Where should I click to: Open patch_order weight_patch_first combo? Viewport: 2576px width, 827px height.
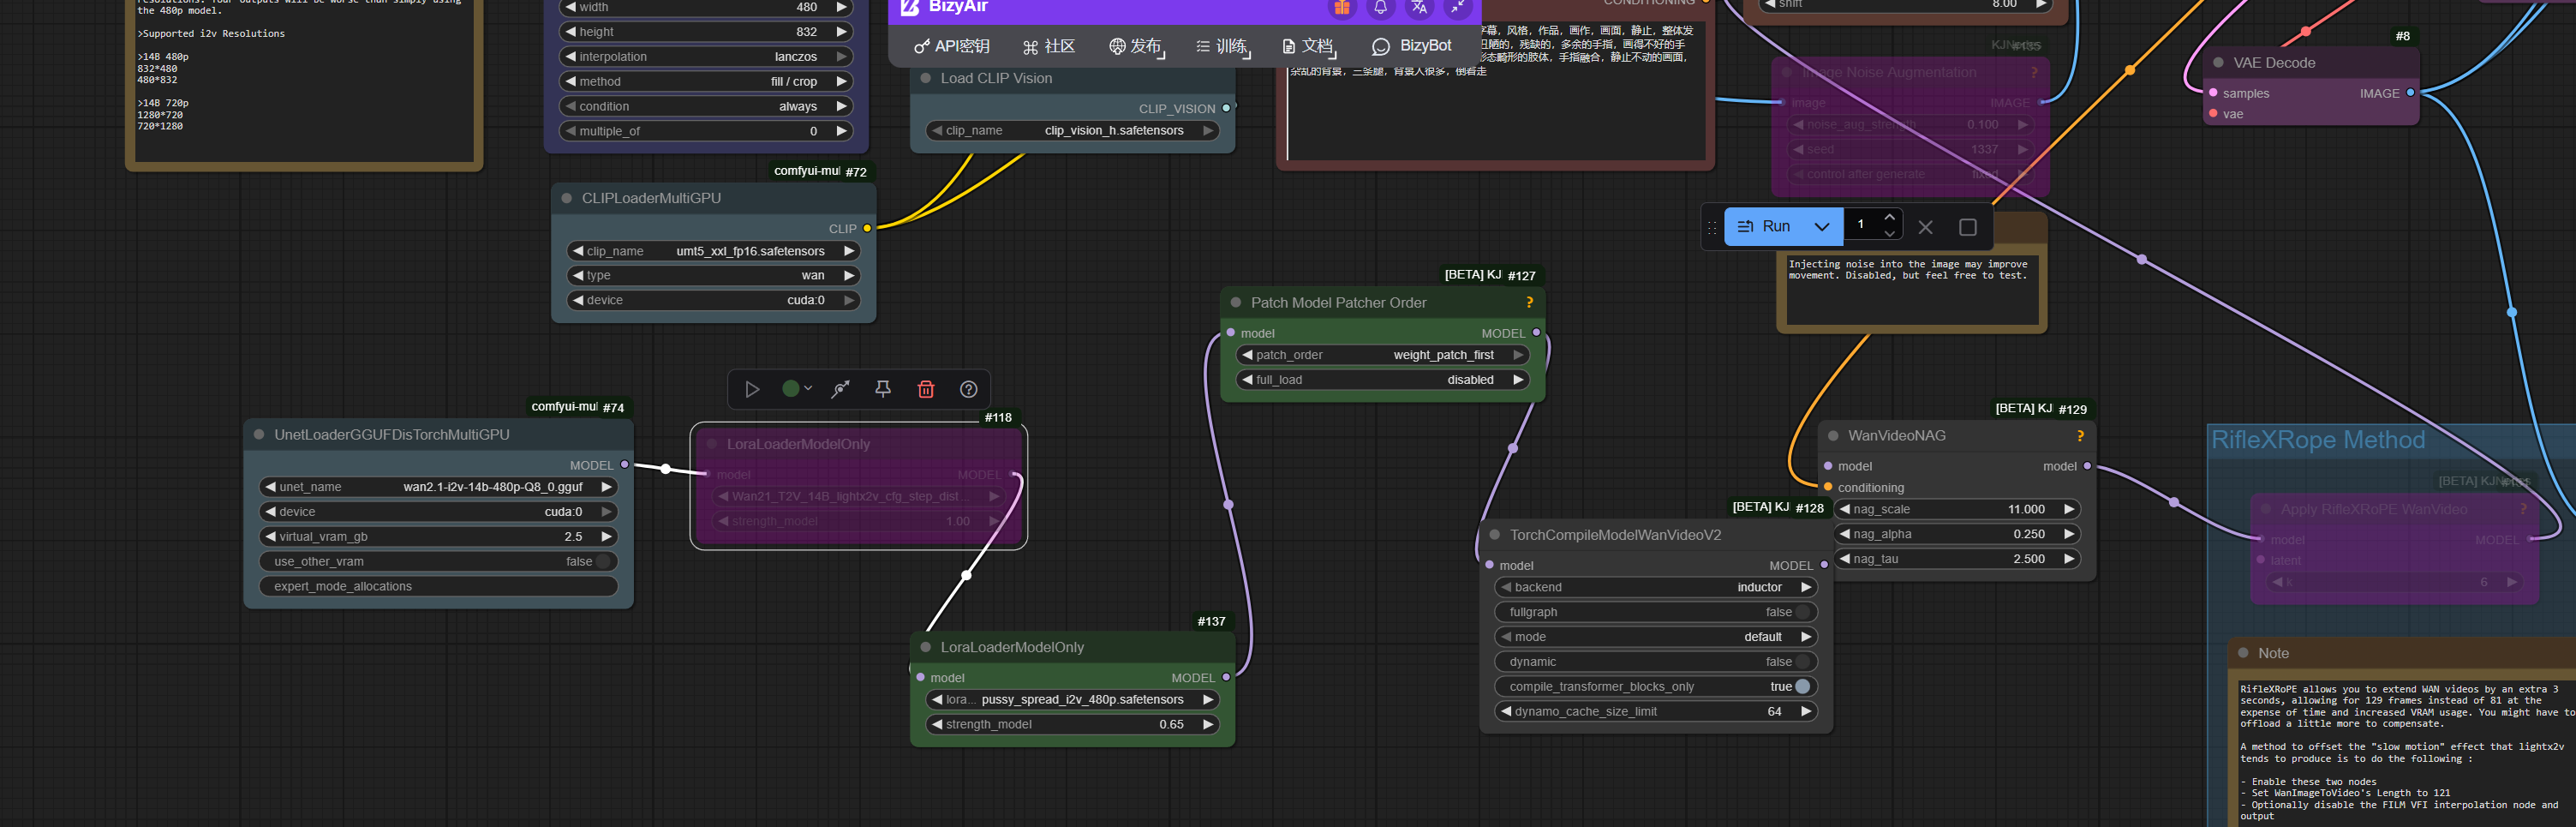tap(1383, 355)
